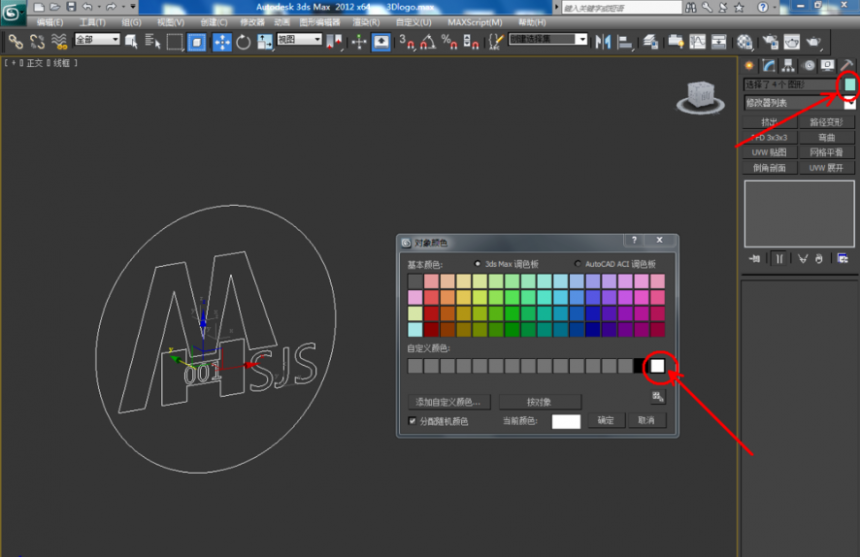Click the Open File folder icon
The height and width of the screenshot is (557, 860).
[55, 7]
